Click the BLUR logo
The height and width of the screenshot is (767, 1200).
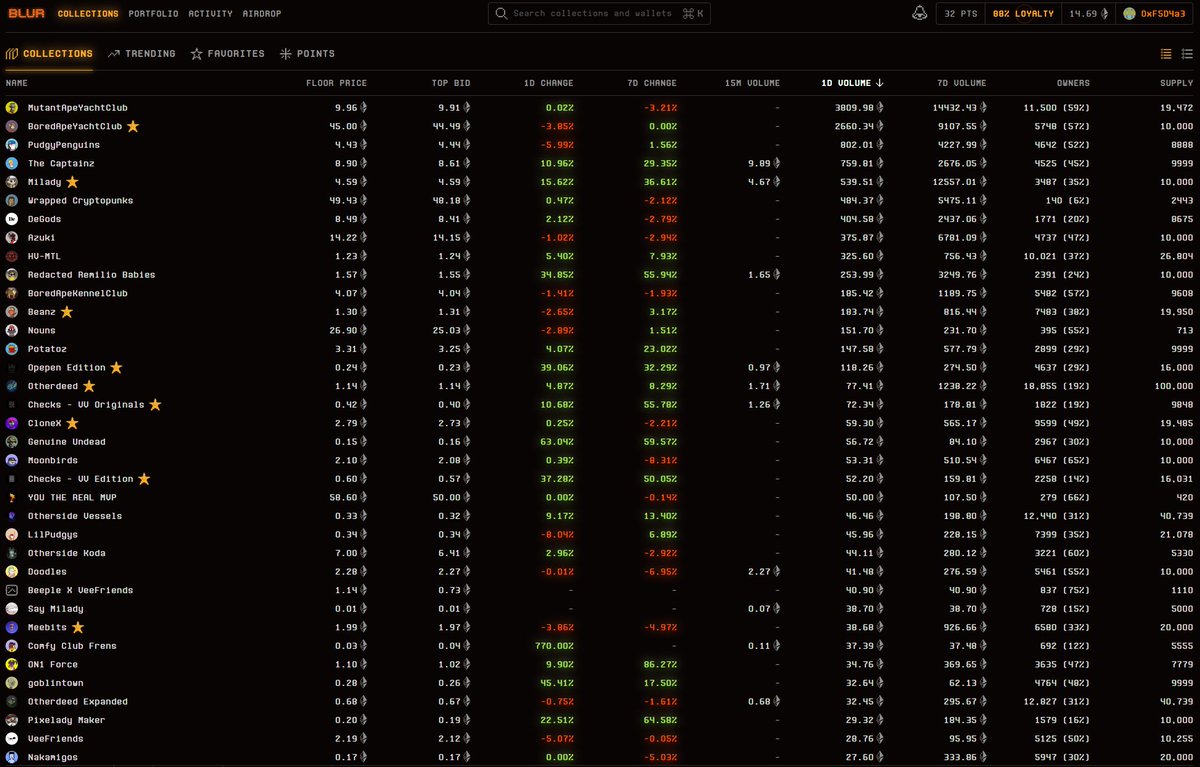(26, 14)
